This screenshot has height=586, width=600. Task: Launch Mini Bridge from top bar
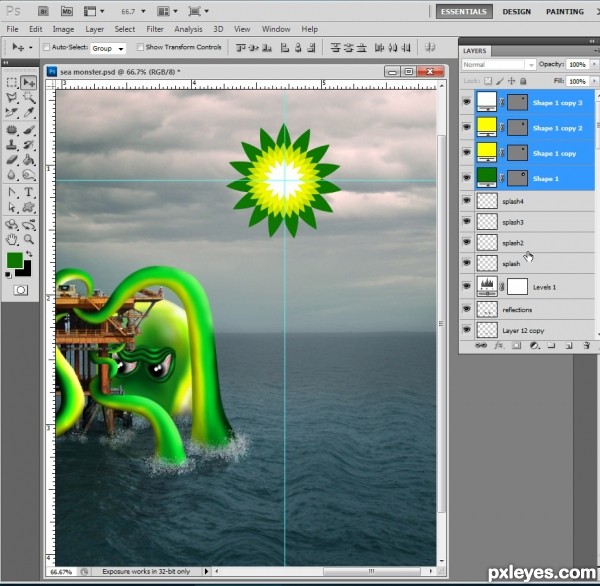pos(67,11)
